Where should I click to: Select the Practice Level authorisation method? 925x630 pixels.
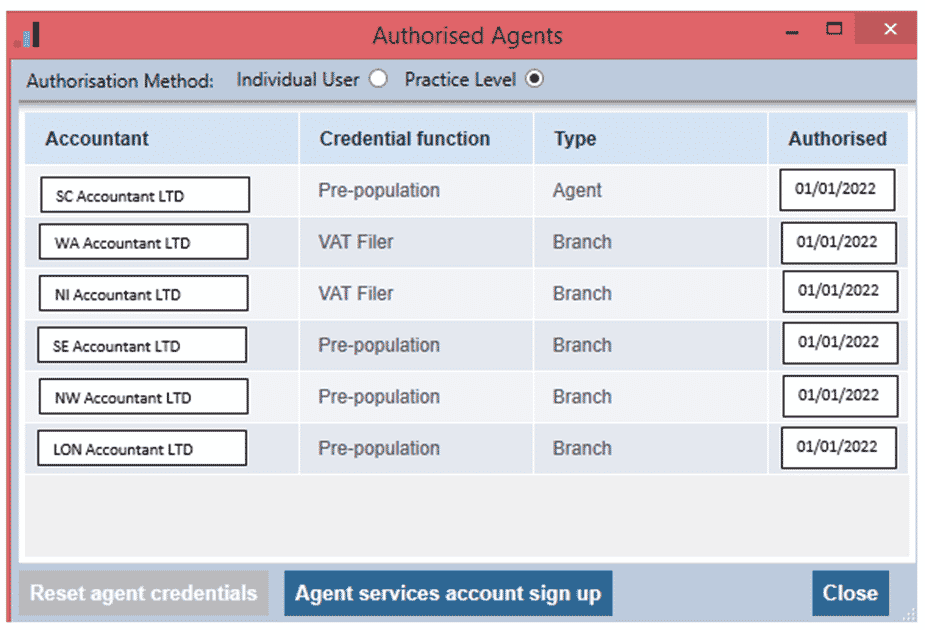click(x=535, y=78)
